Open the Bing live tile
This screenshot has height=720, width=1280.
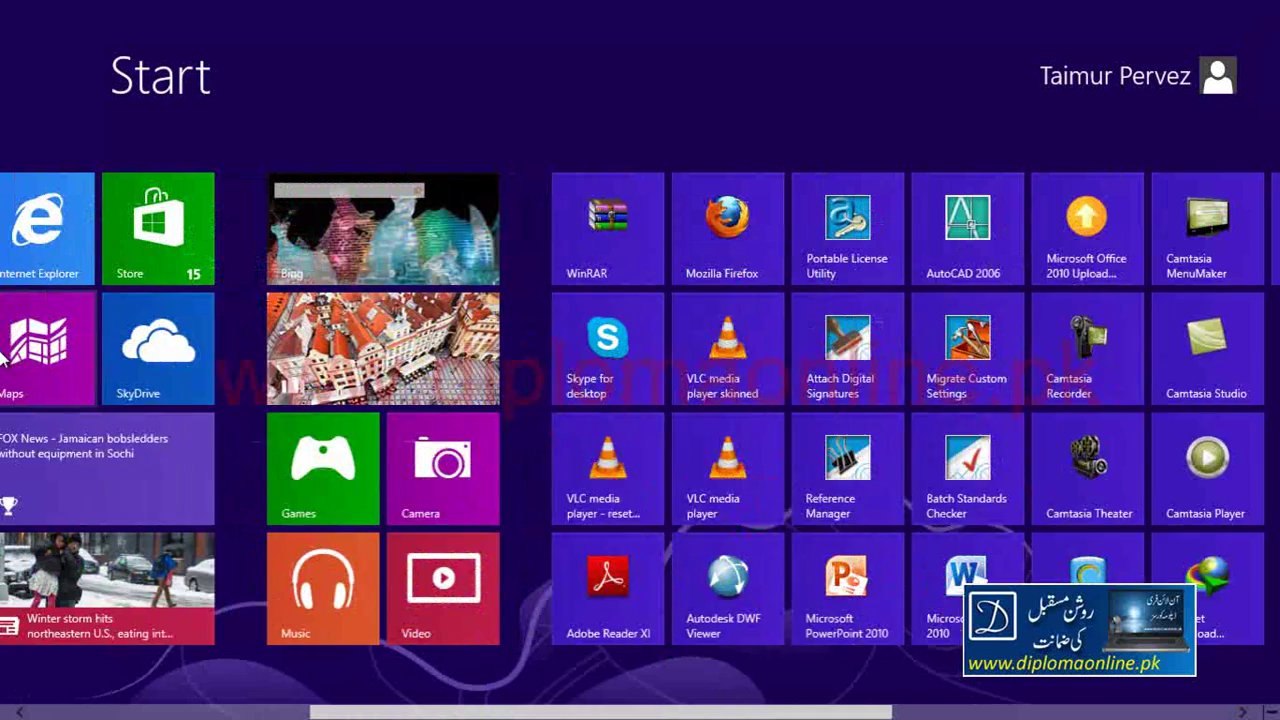pos(383,229)
